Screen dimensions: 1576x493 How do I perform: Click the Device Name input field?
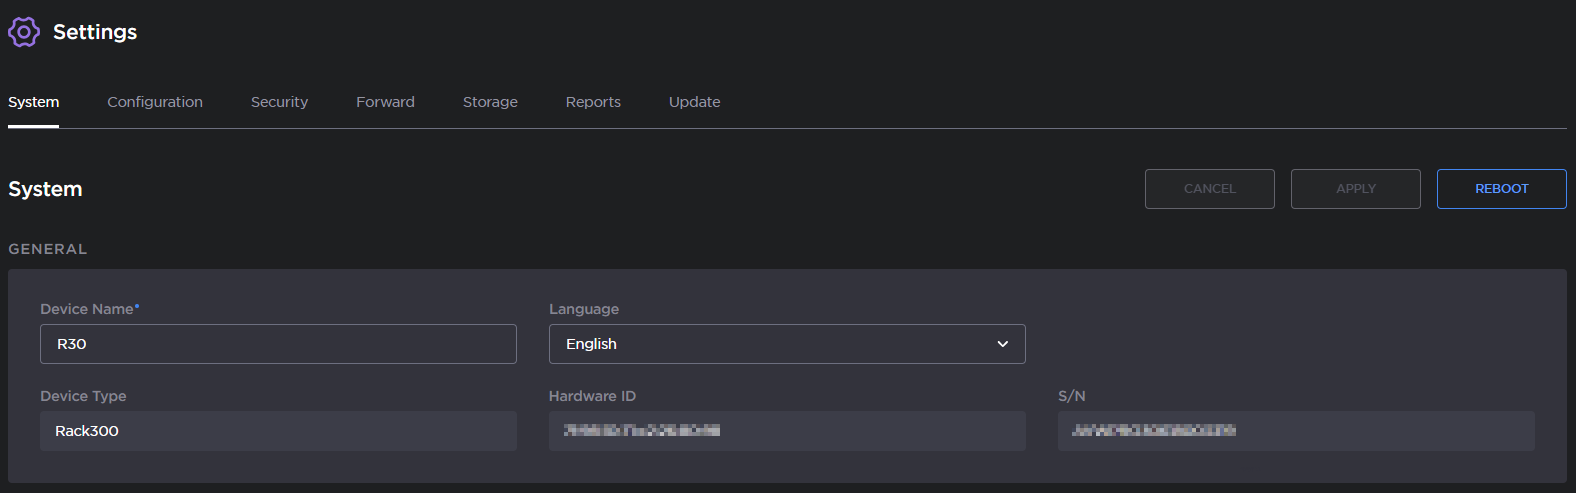(x=278, y=344)
